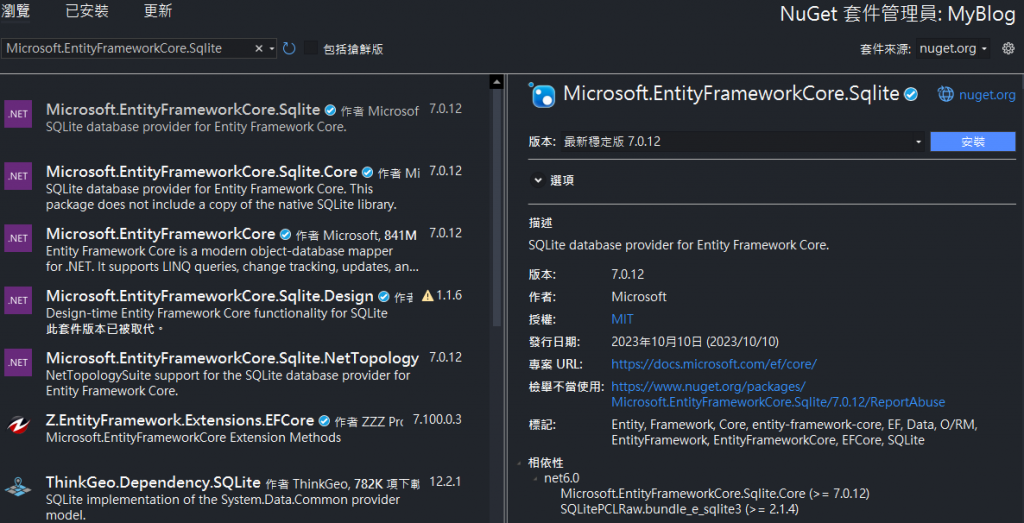Click deprecated warning icon on Sqlite.Design
This screenshot has height=523, width=1024.
[428, 296]
